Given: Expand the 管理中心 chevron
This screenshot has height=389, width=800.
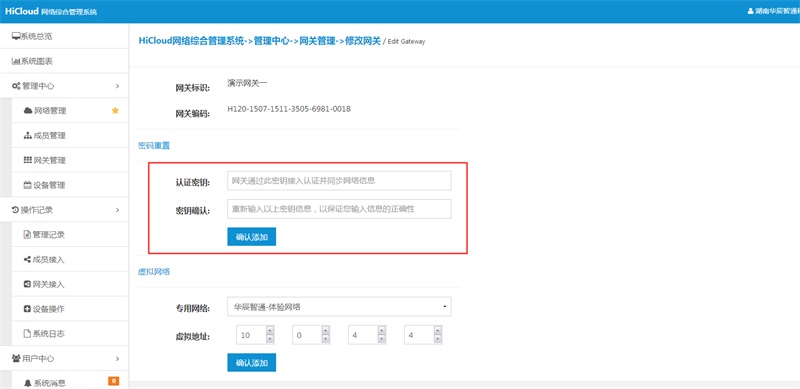Looking at the screenshot, I should pos(118,86).
